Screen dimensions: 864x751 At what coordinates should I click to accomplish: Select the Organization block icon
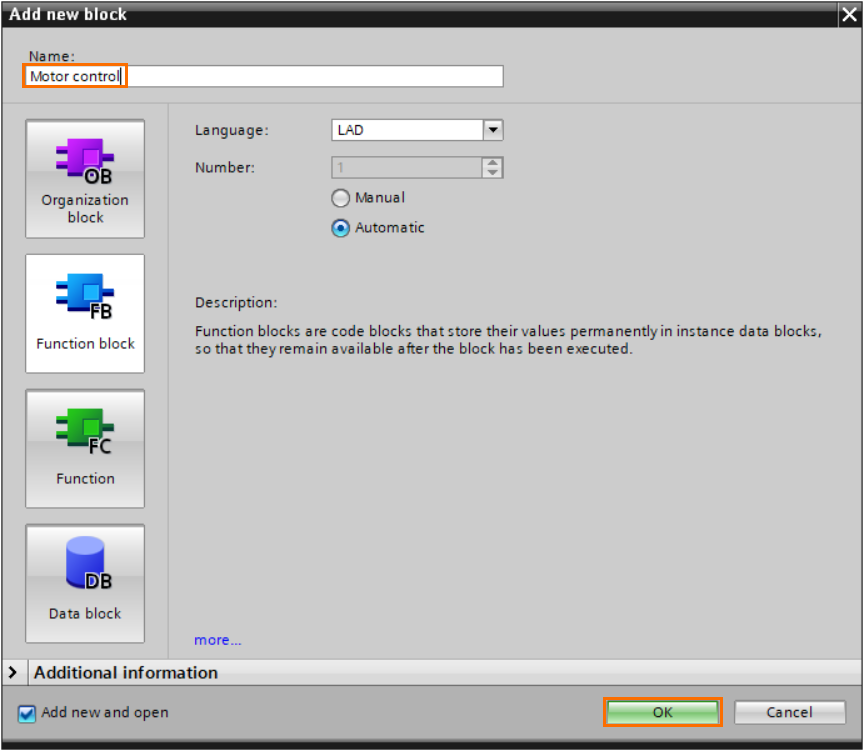click(85, 179)
